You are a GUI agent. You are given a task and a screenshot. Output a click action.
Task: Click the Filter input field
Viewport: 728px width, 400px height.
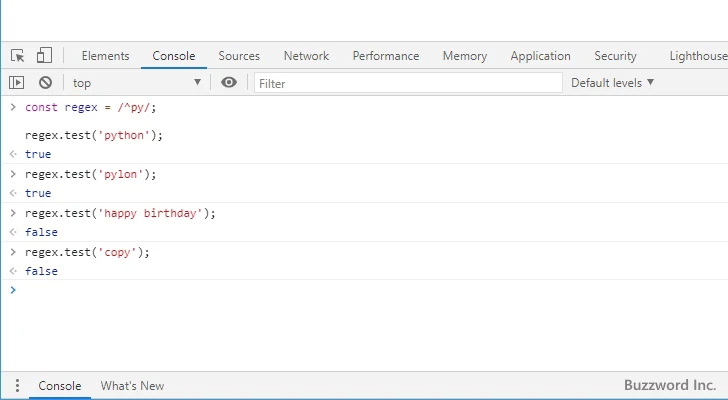click(405, 83)
